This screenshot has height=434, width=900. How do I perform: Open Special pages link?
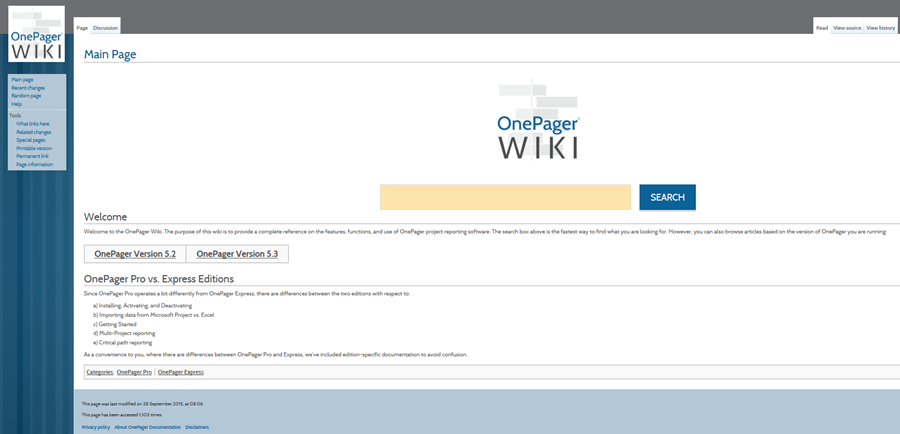[x=30, y=140]
